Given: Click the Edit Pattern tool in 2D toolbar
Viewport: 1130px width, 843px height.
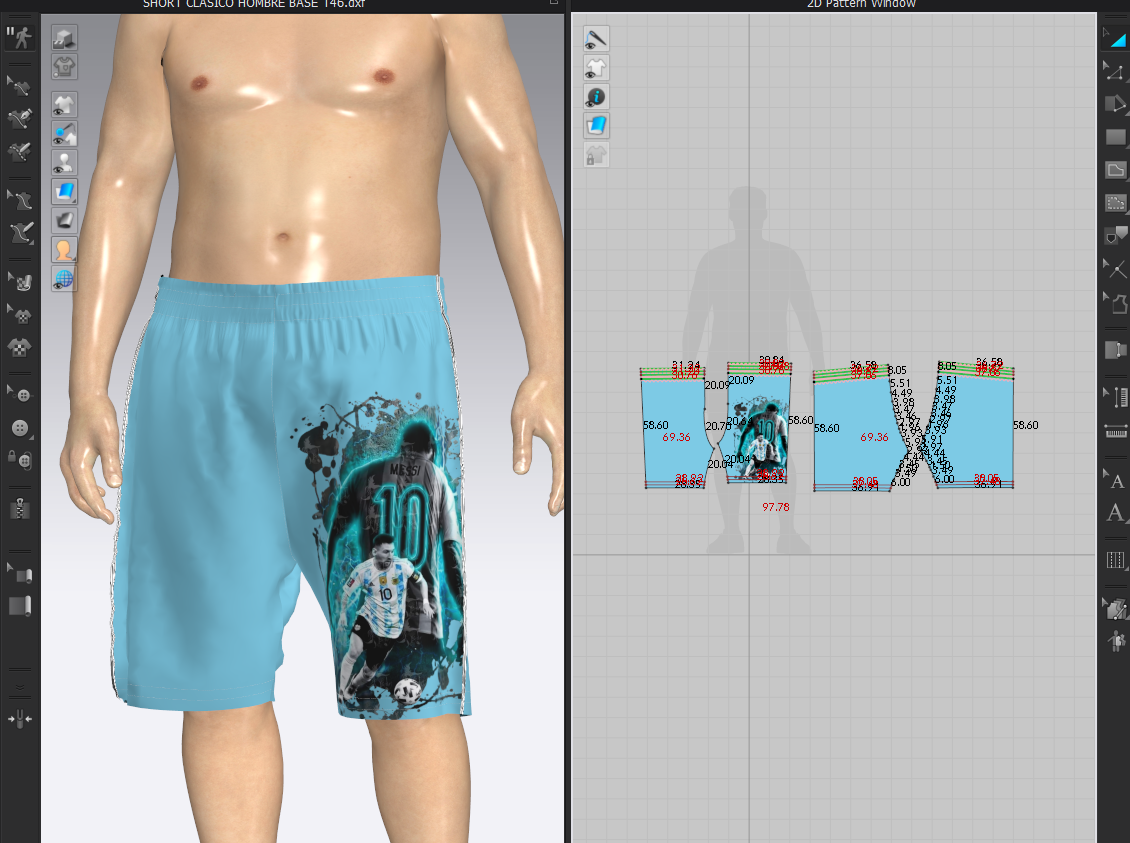Looking at the screenshot, I should (1115, 69).
